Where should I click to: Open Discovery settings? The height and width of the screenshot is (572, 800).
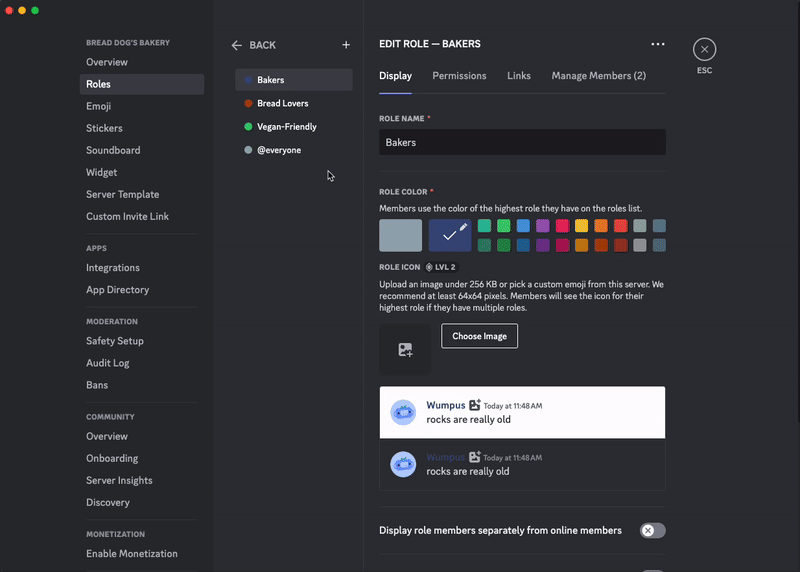(x=142, y=503)
